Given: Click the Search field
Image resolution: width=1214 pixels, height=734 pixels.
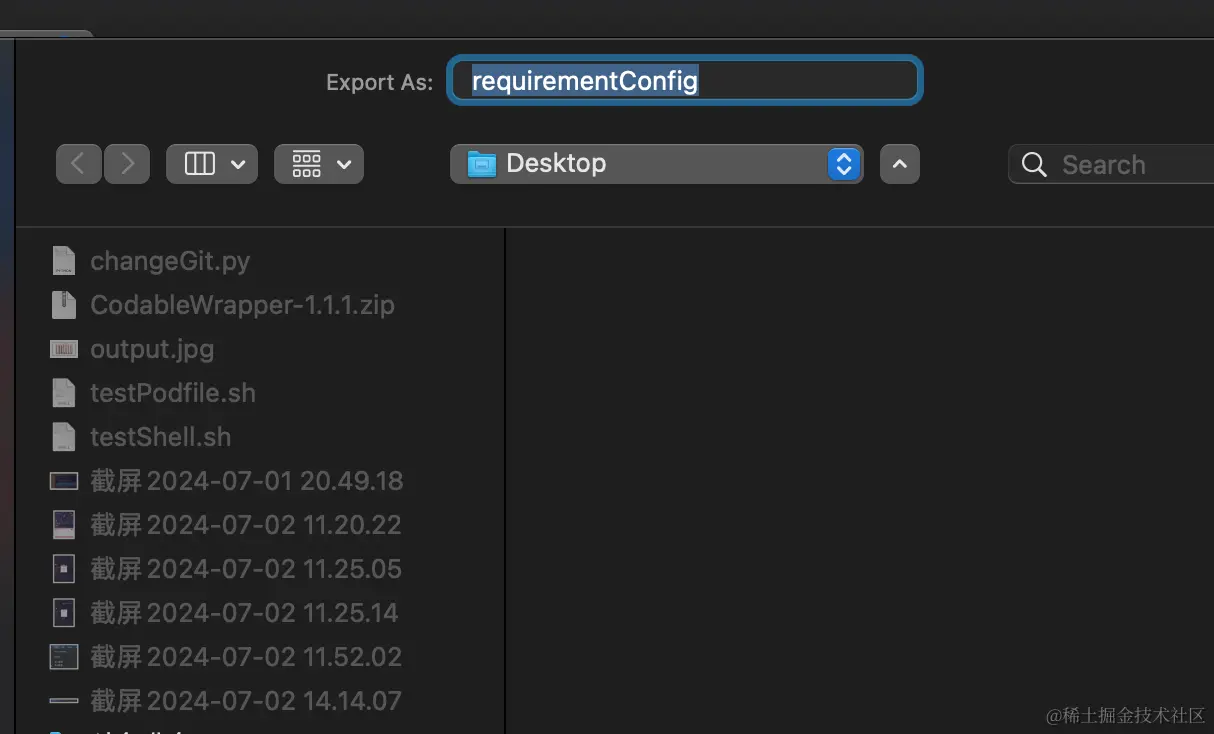Looking at the screenshot, I should (x=1112, y=164).
